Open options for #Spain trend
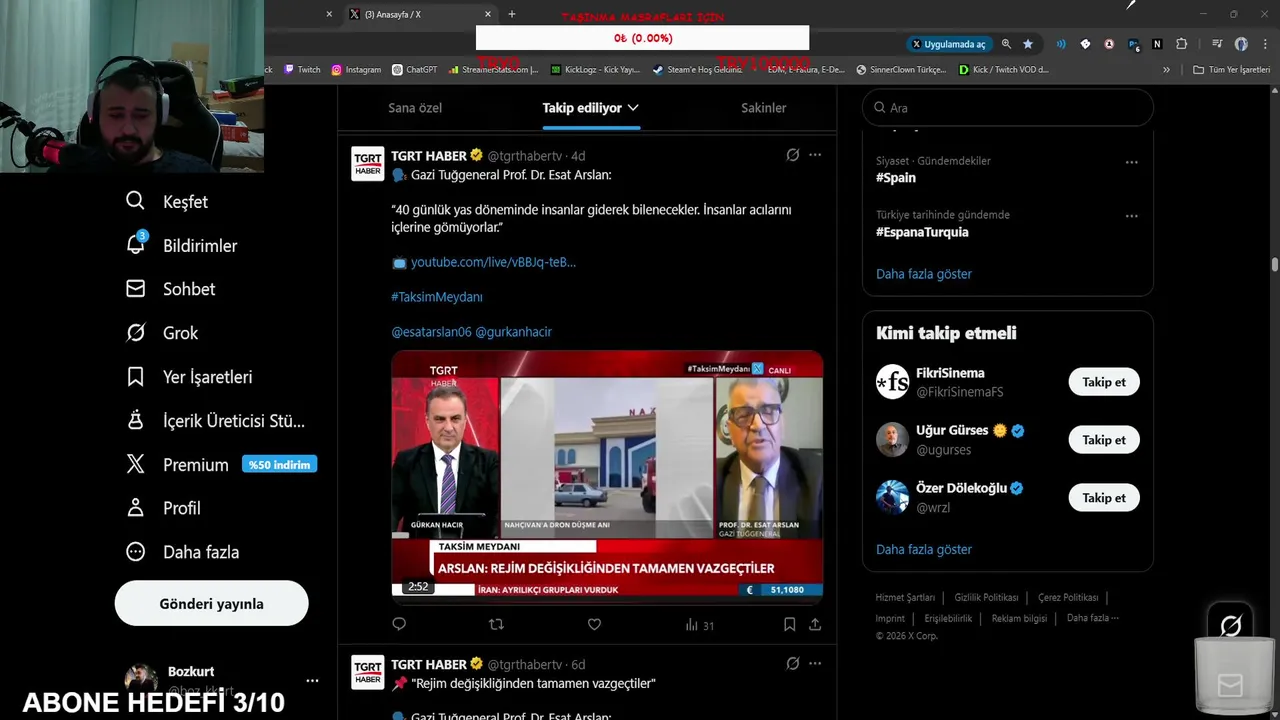The image size is (1280, 720). tap(1131, 162)
